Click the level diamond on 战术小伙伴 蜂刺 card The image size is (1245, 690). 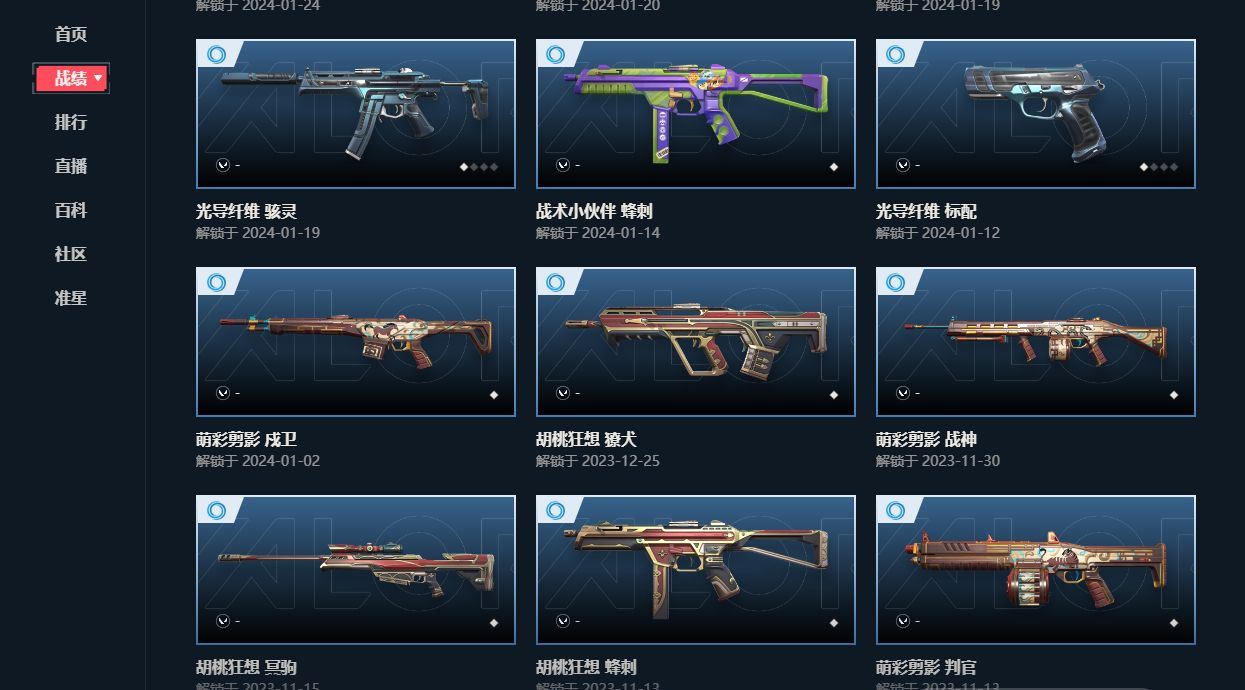834,167
